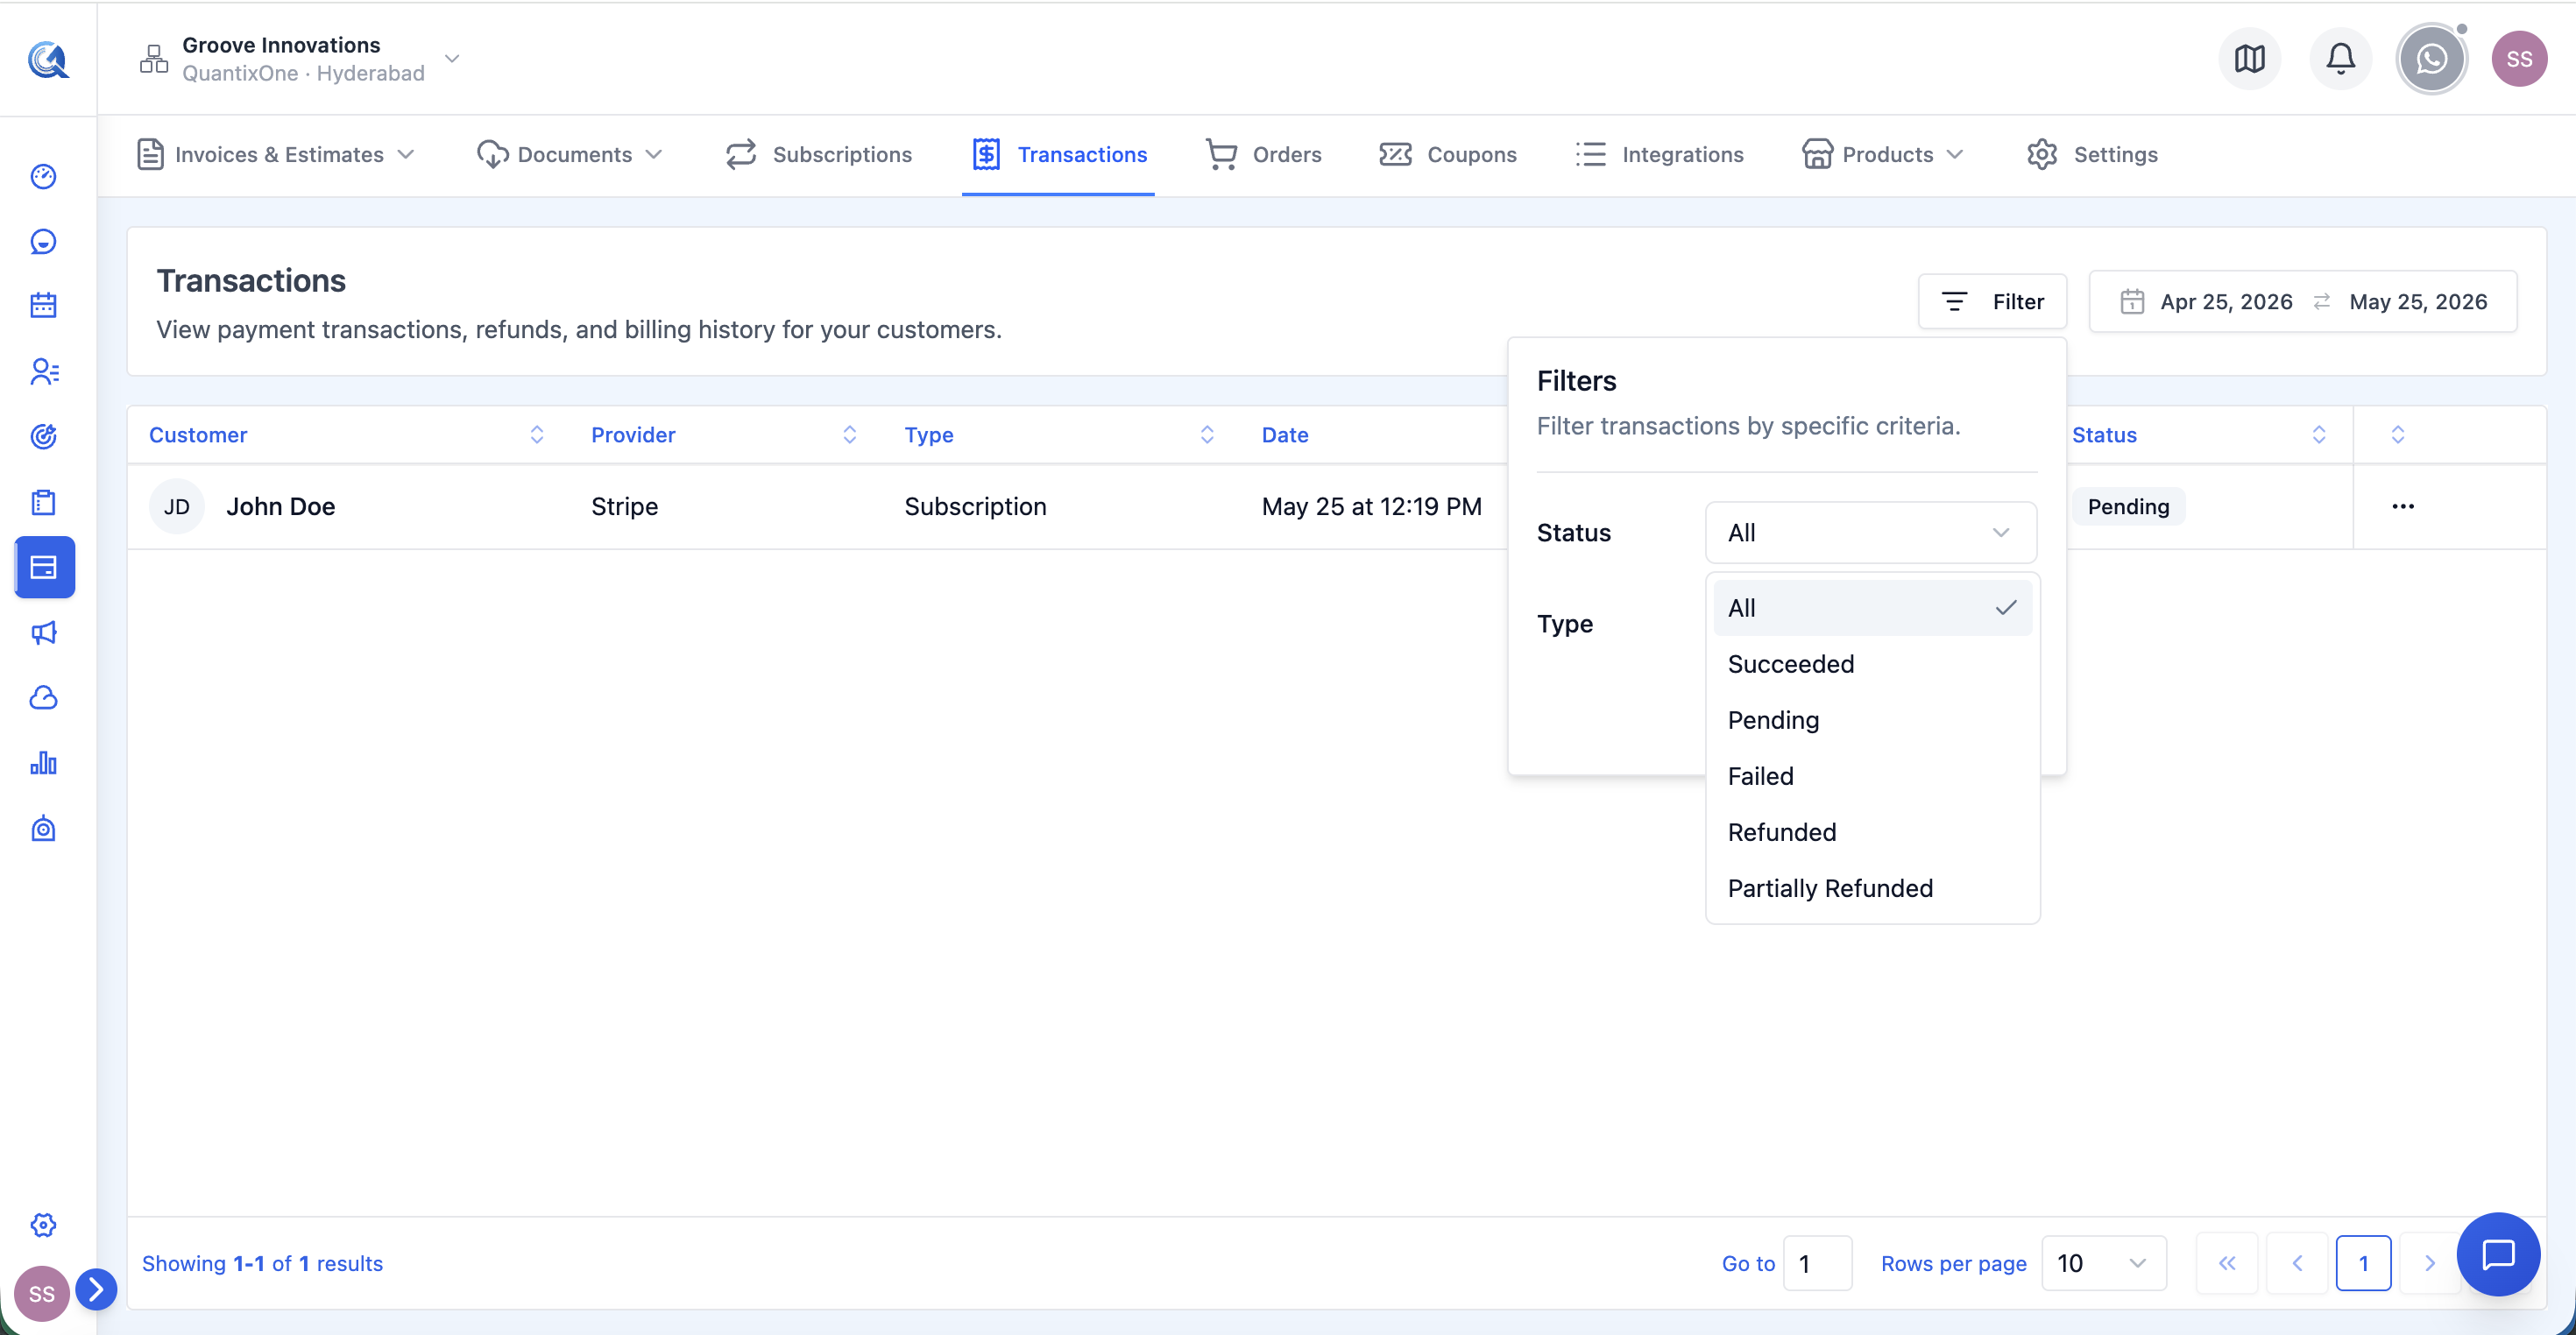Sort table by Date column header
This screenshot has width=2576, height=1335.
pos(1284,434)
